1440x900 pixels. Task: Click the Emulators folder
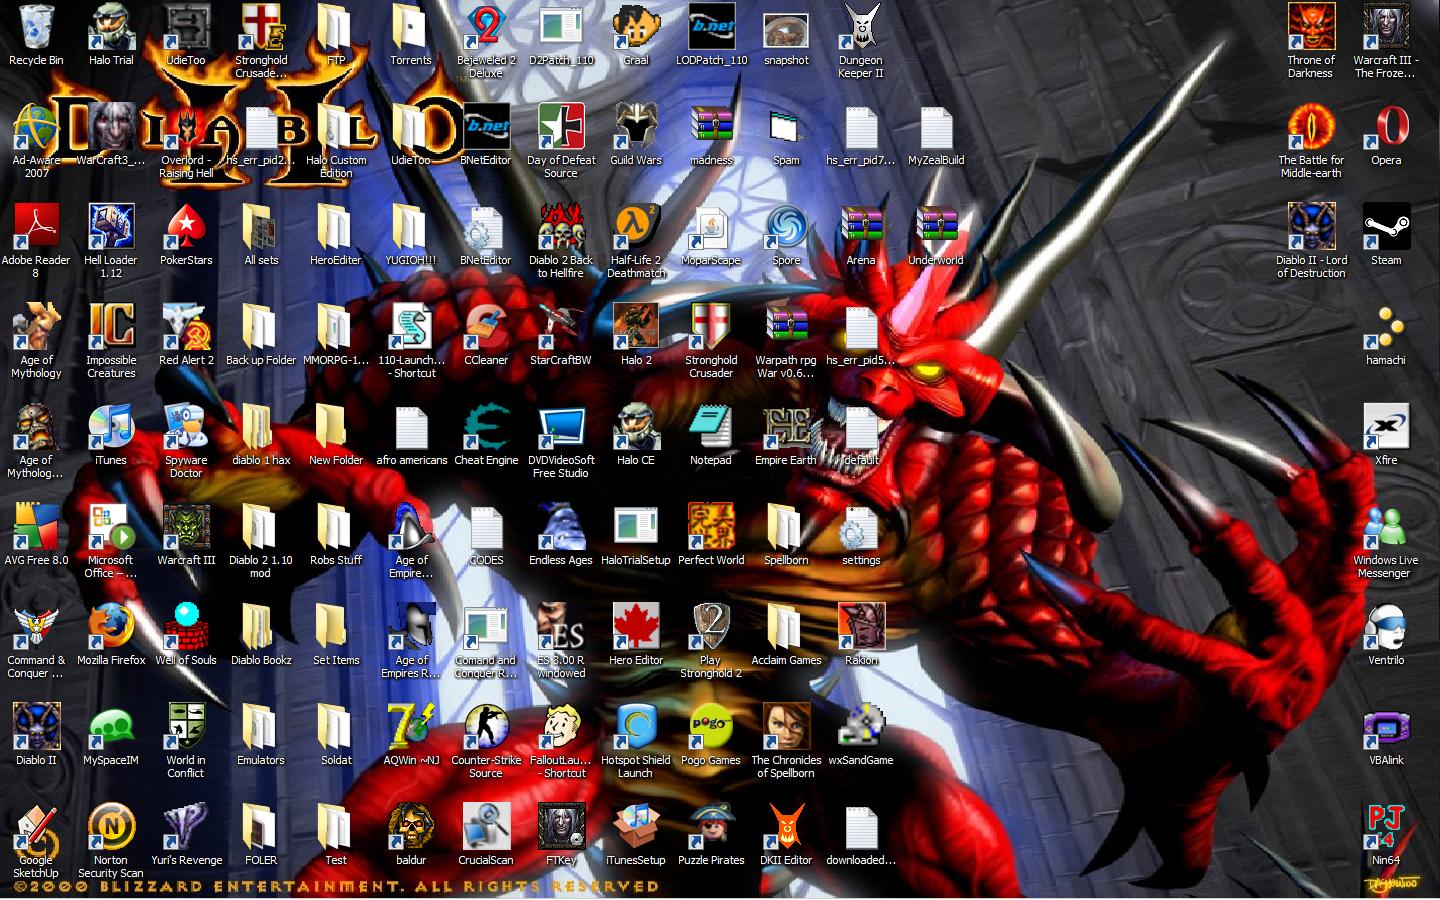coord(261,727)
